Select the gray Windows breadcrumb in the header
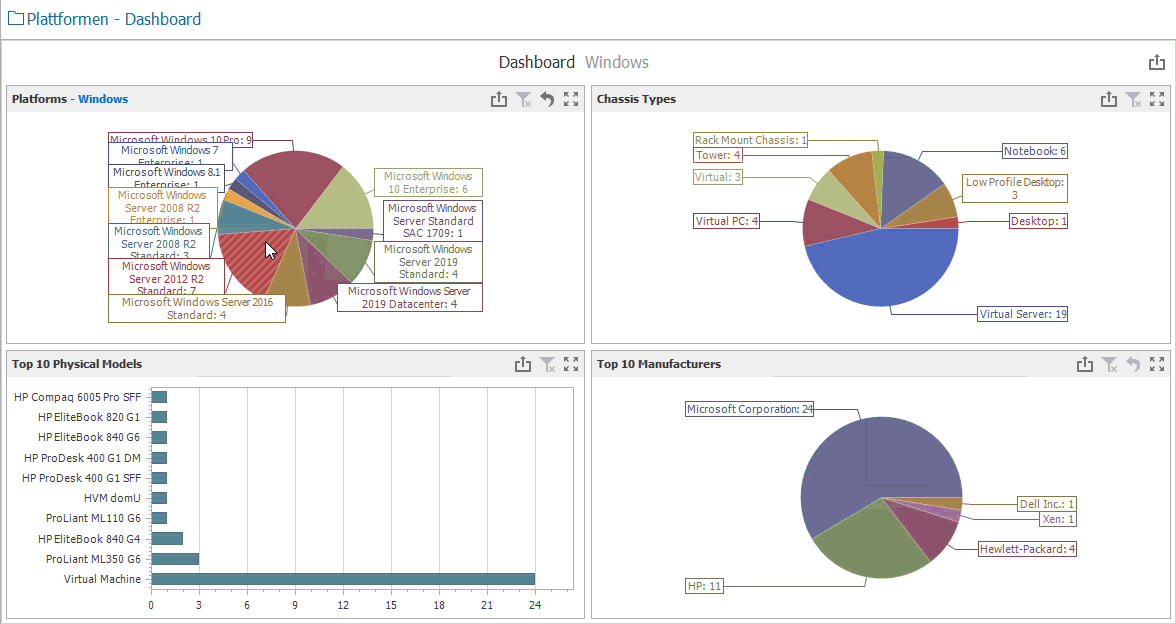Viewport: 1176px width, 624px height. pos(616,62)
